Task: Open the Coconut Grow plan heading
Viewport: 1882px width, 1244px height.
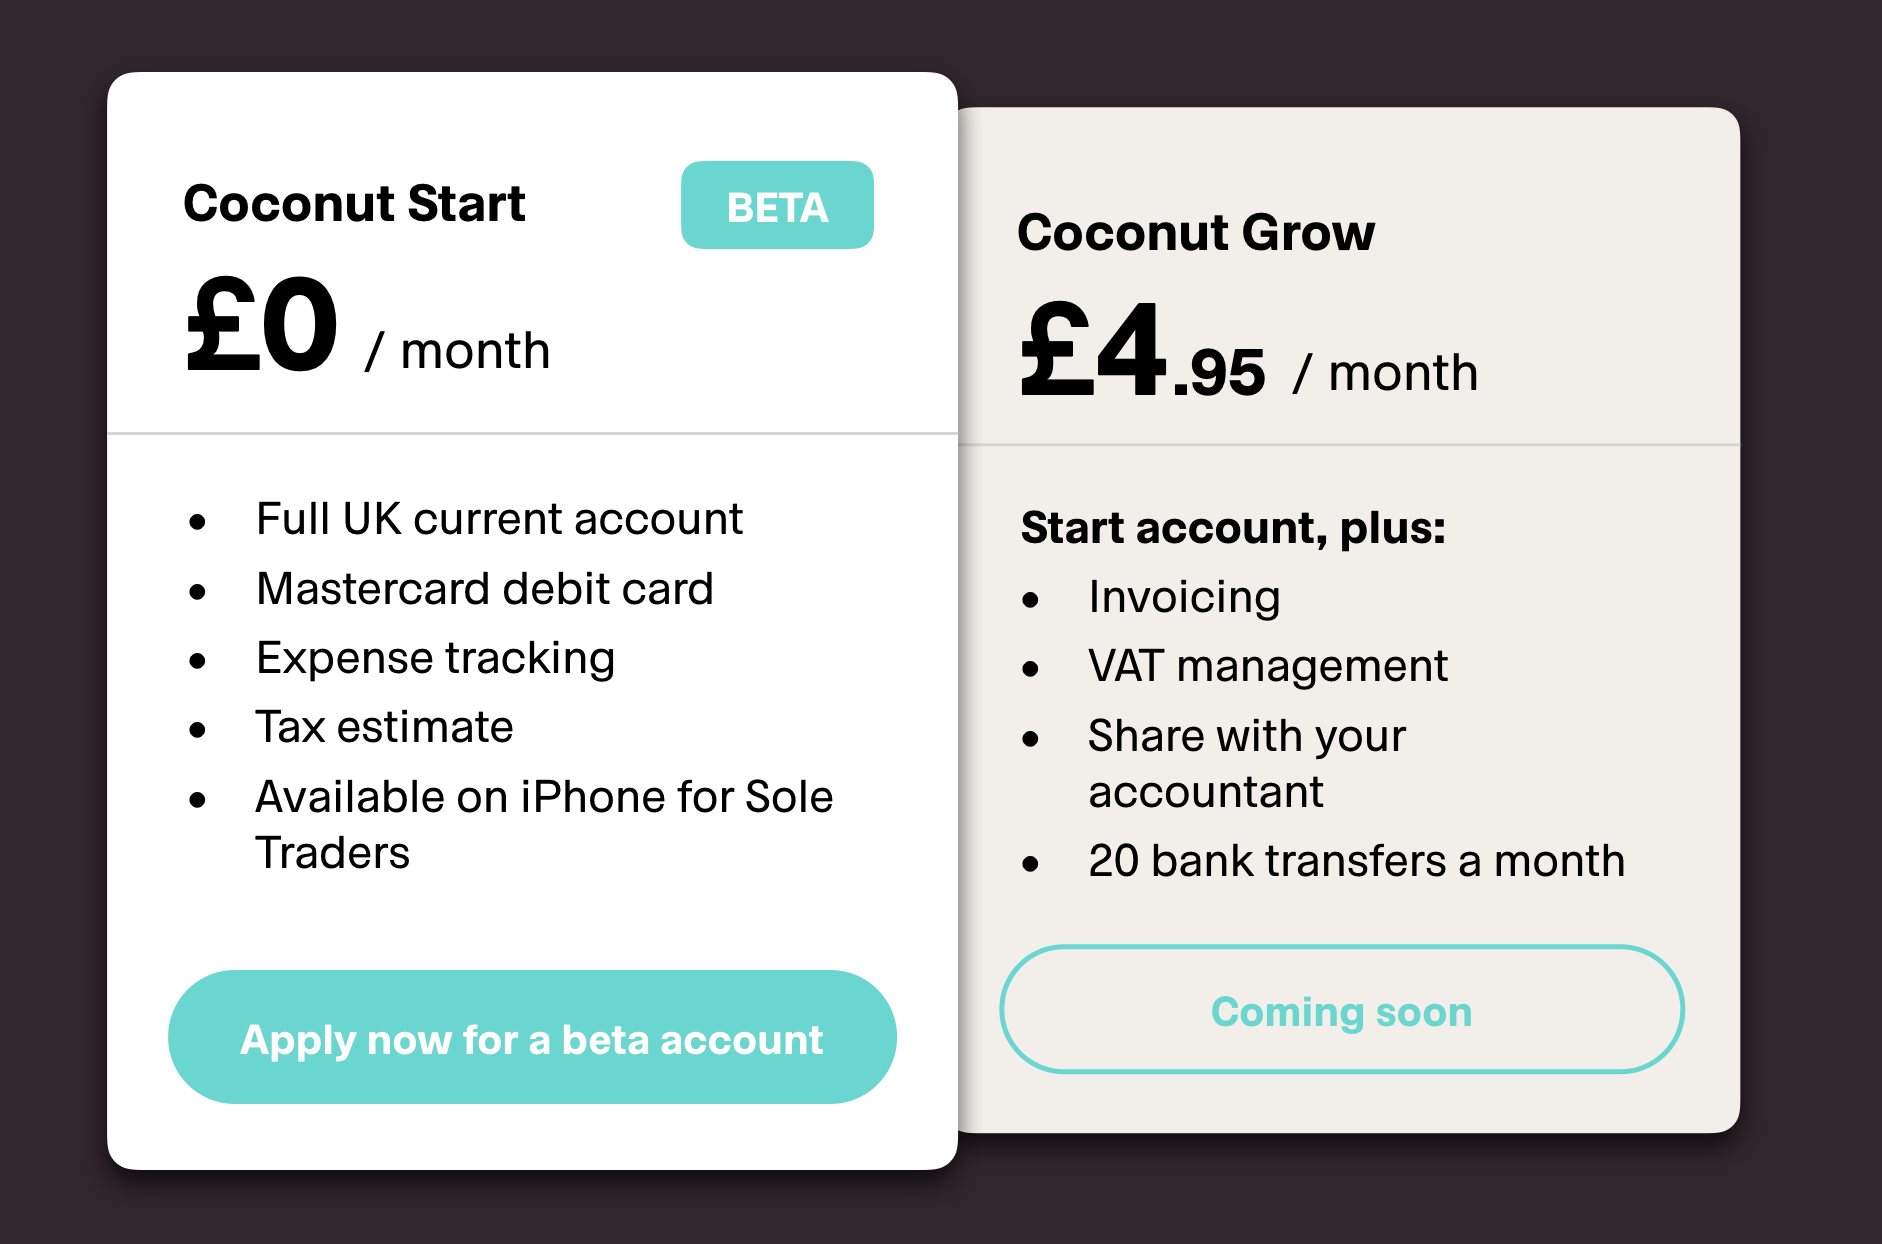Action: click(x=1196, y=232)
